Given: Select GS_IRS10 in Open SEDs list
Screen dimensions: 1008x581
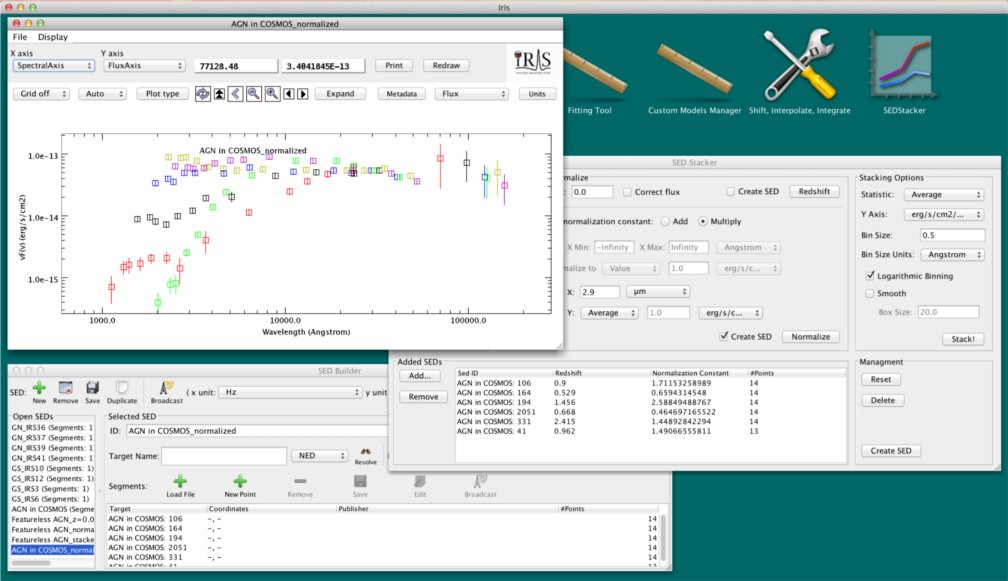Looking at the screenshot, I should (52, 469).
